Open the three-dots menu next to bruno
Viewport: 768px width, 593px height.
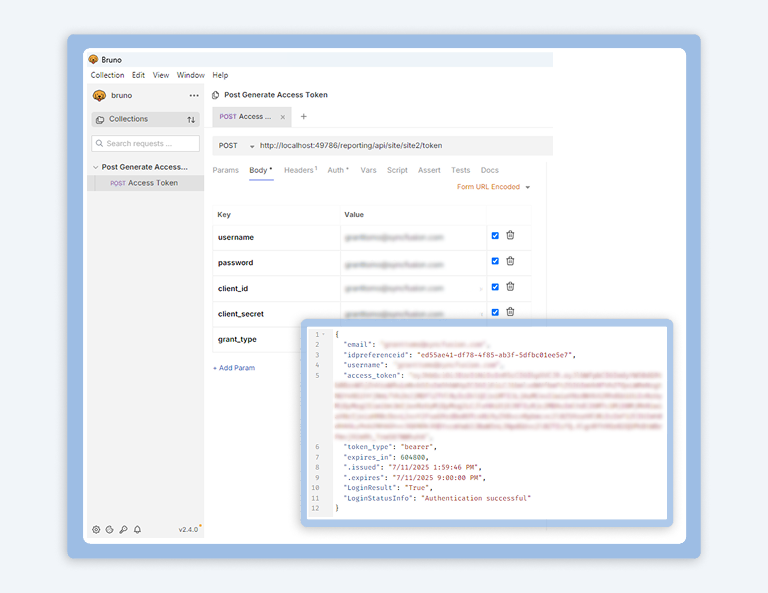pyautogui.click(x=194, y=95)
